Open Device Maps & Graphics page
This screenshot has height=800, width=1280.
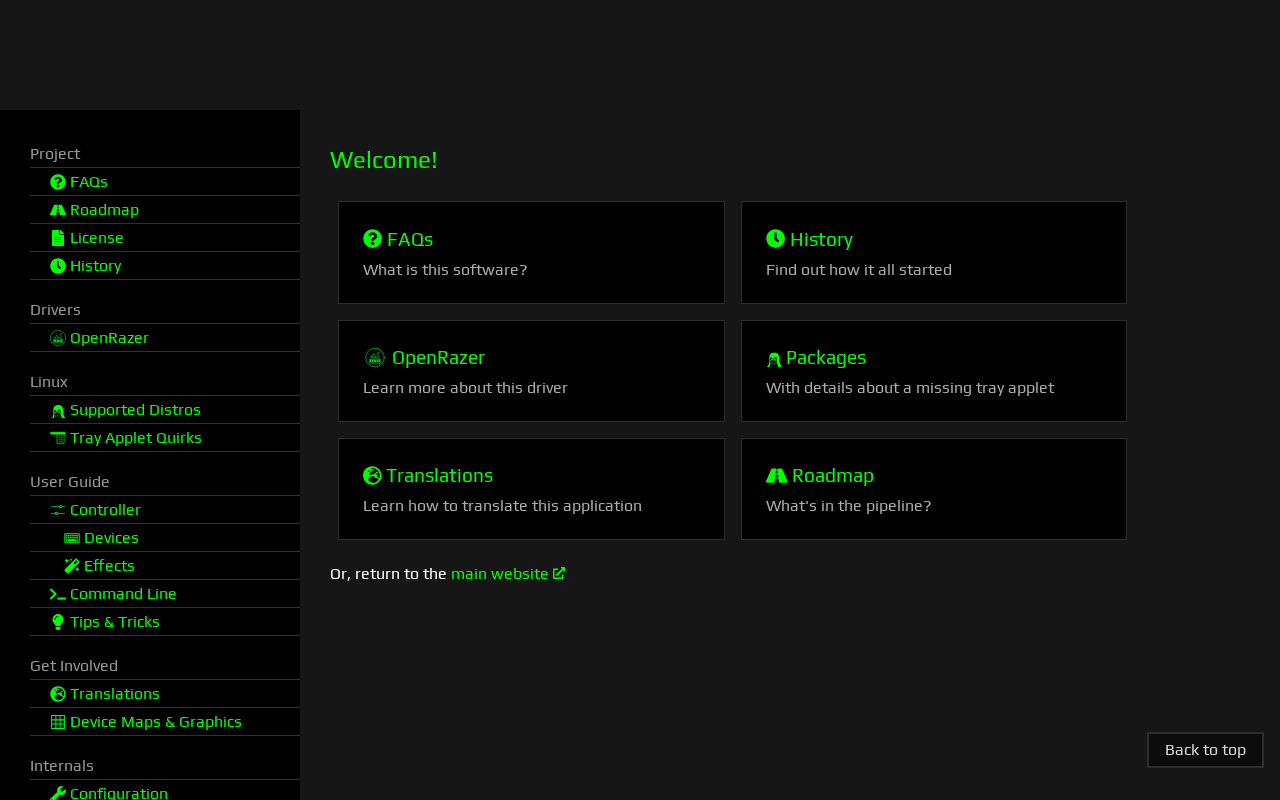pos(165,722)
